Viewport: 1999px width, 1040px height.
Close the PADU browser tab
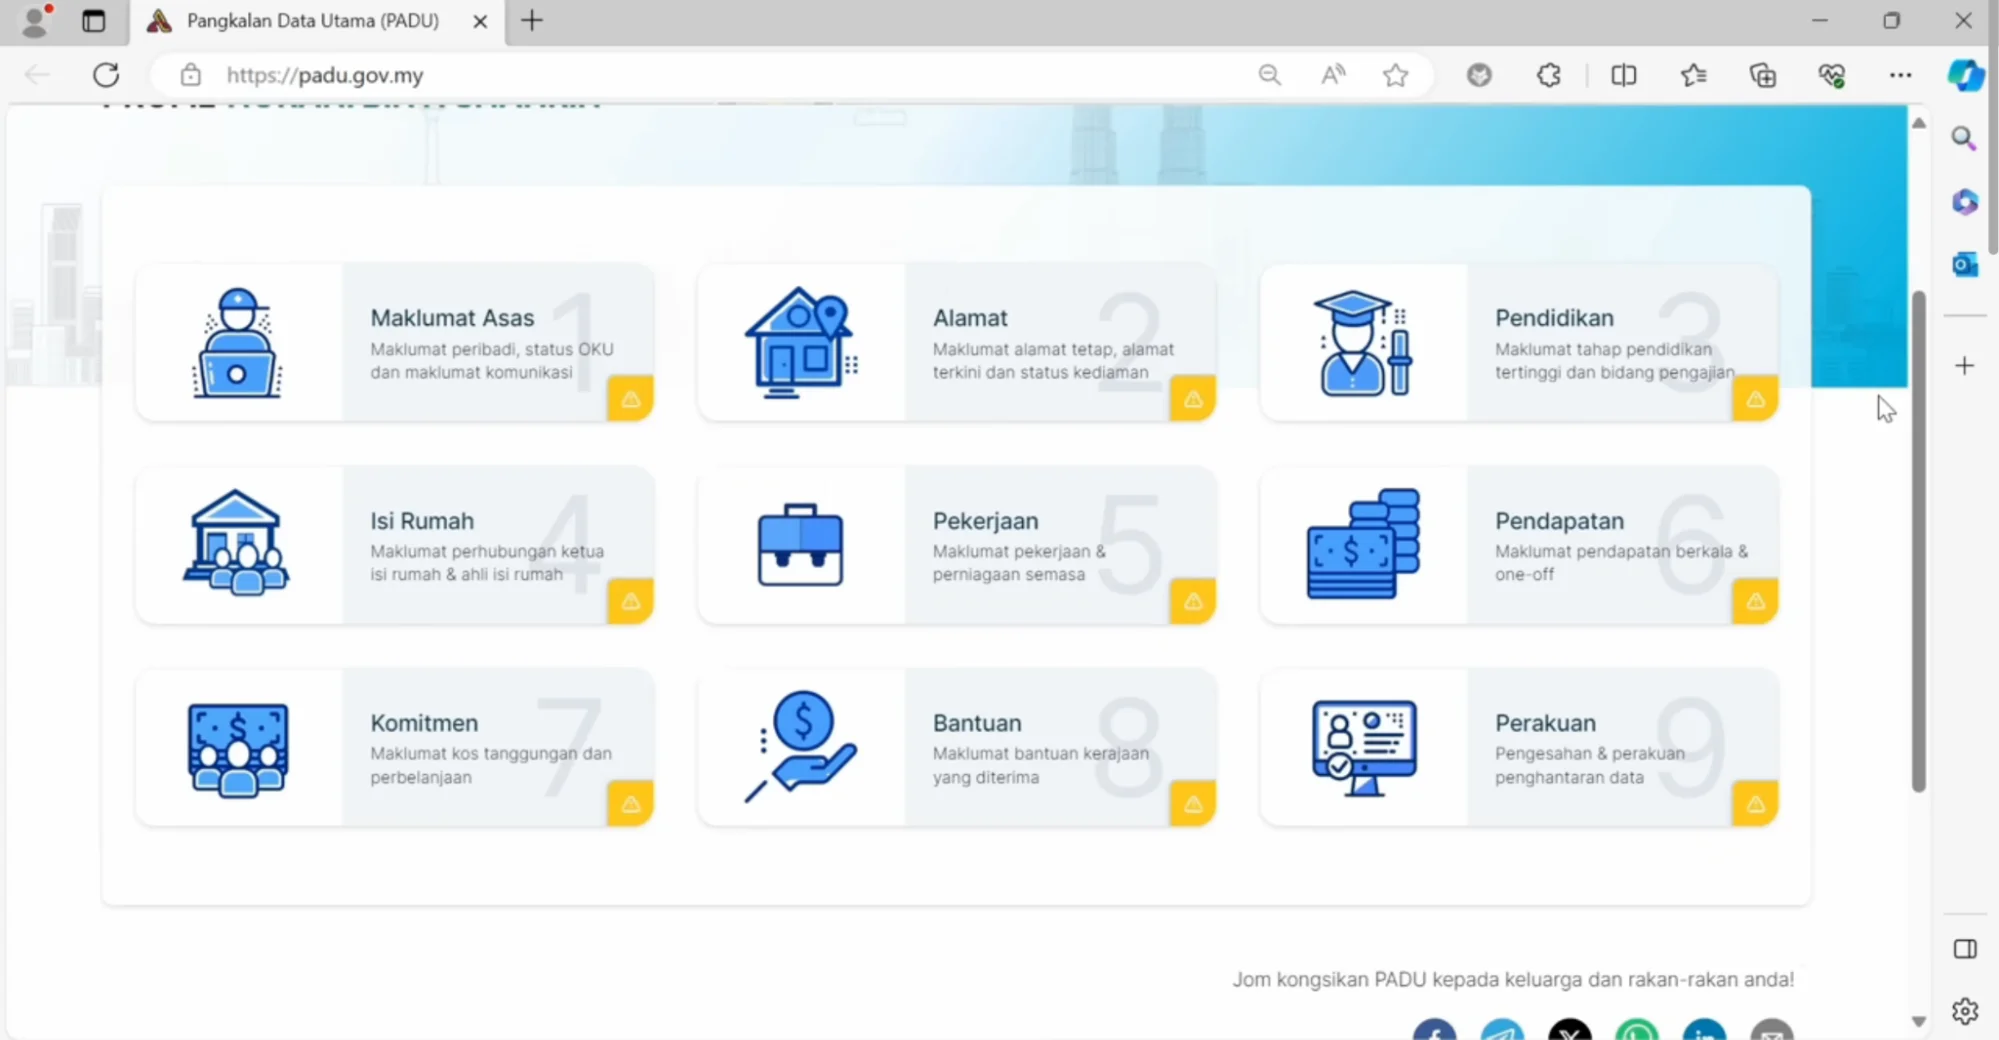point(480,21)
